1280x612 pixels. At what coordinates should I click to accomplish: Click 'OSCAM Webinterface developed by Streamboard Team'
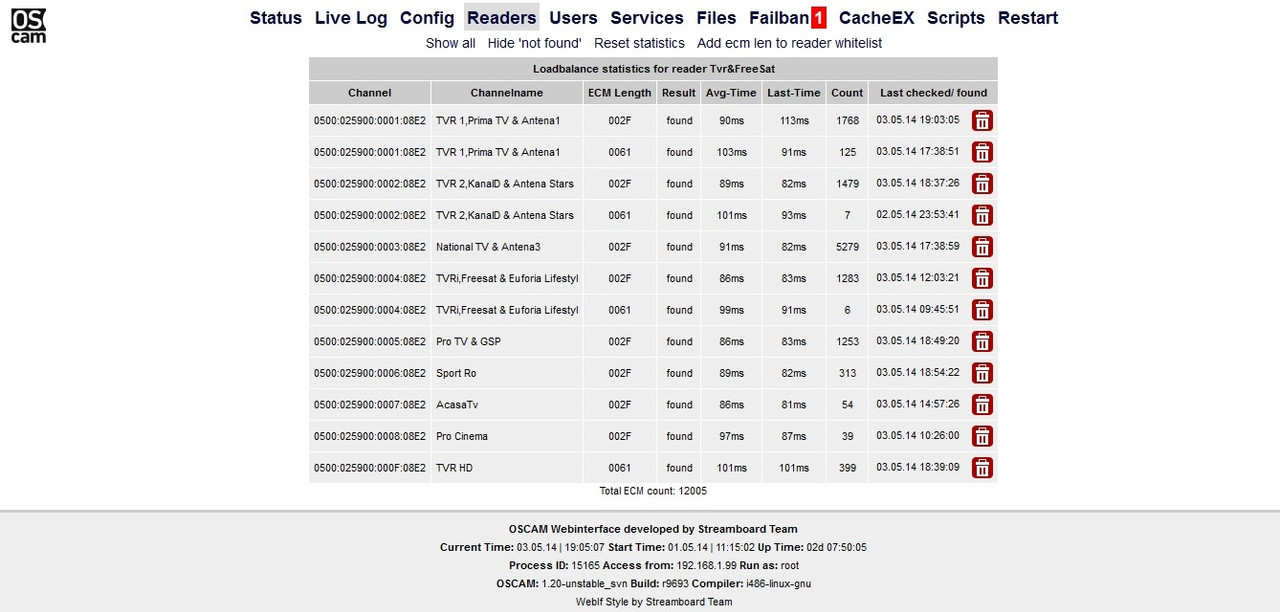(653, 529)
